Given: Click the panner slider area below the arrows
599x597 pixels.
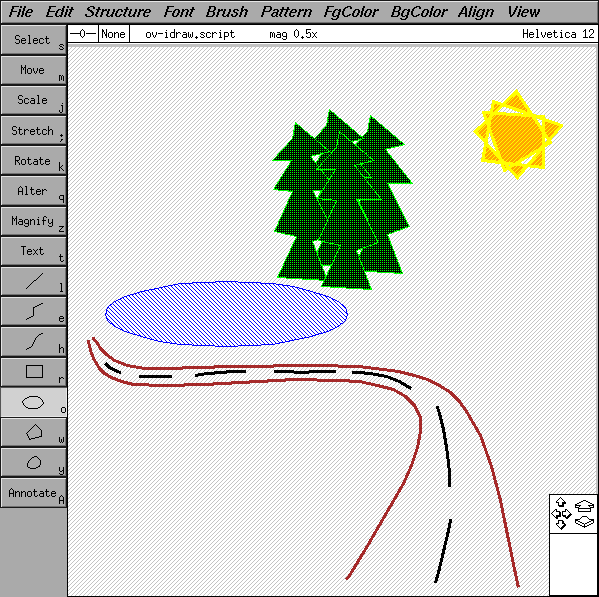Looking at the screenshot, I should tap(573, 564).
